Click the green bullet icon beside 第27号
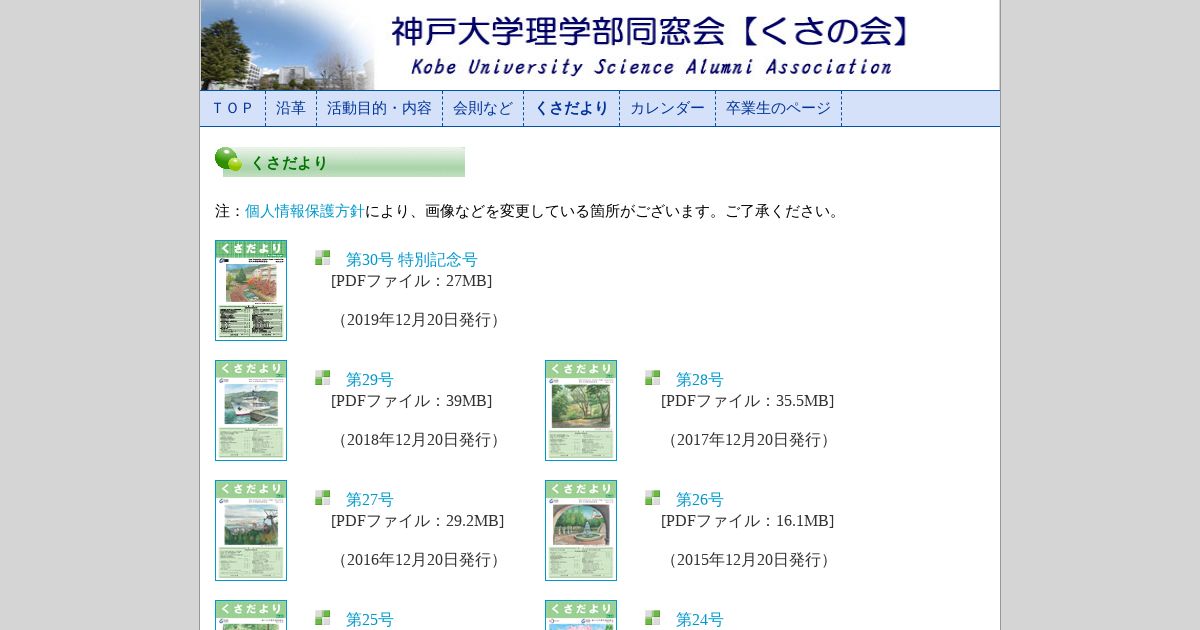The width and height of the screenshot is (1200, 630). coord(322,498)
